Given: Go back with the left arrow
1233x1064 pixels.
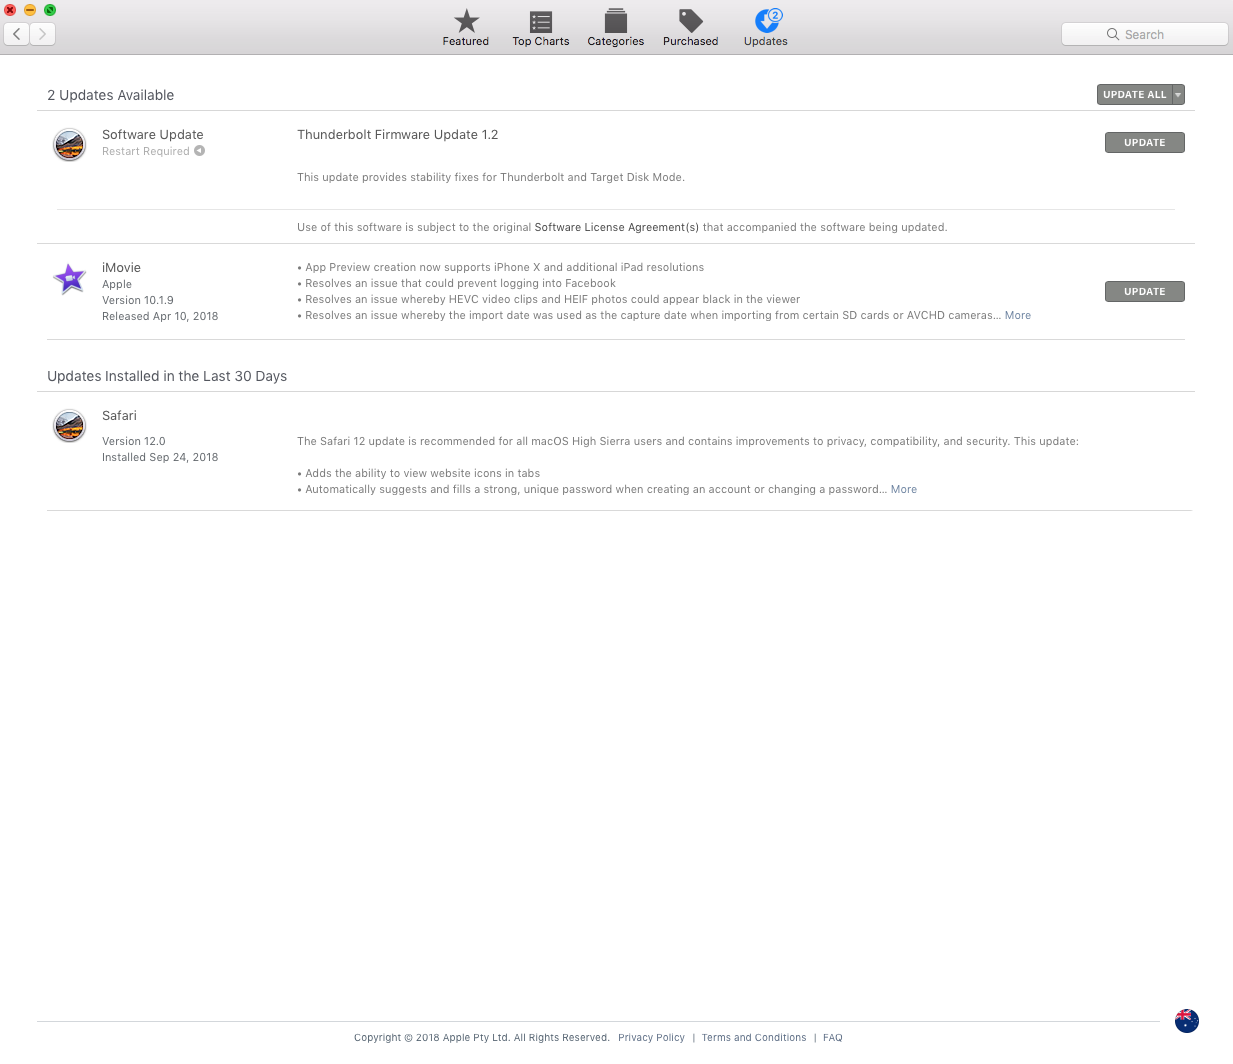Looking at the screenshot, I should click(17, 34).
